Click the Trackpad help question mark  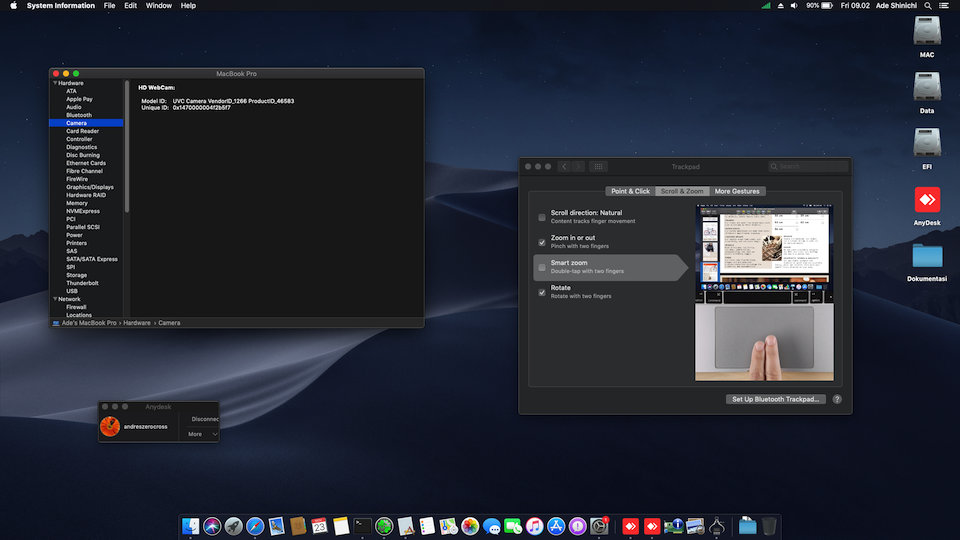[837, 399]
